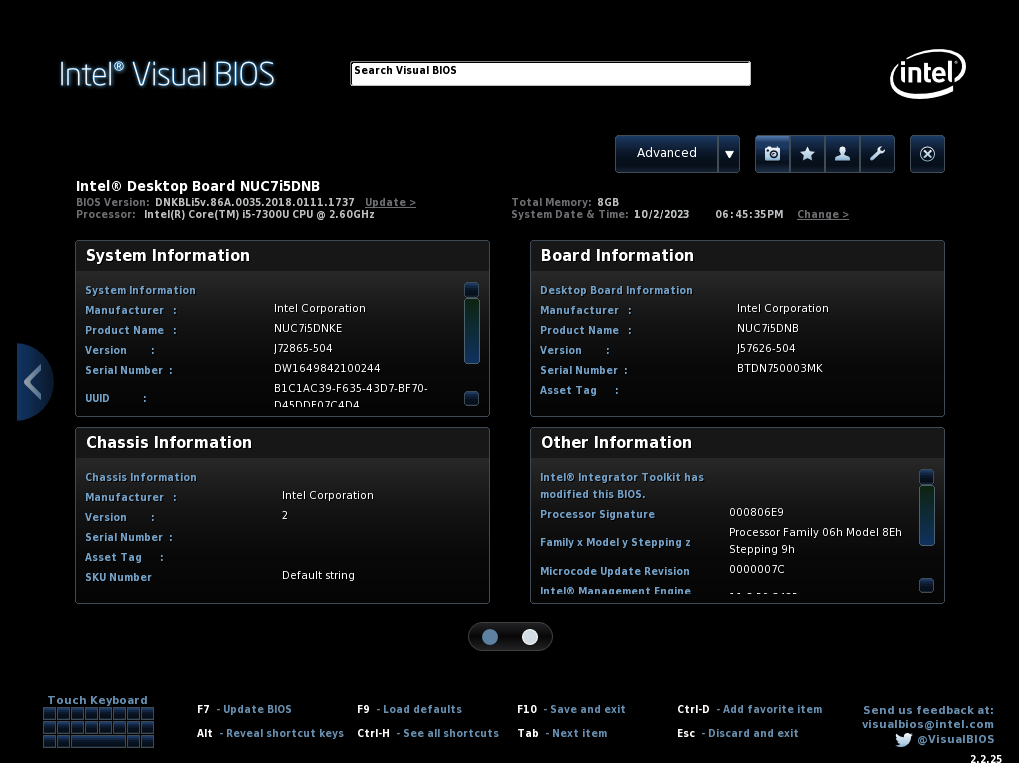Click the Change date and time link

(823, 214)
